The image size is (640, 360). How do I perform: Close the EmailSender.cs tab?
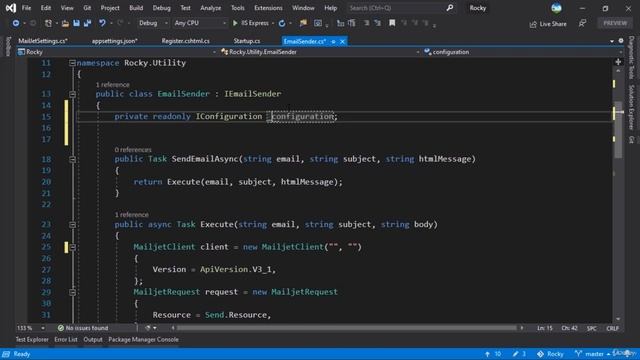click(x=342, y=42)
